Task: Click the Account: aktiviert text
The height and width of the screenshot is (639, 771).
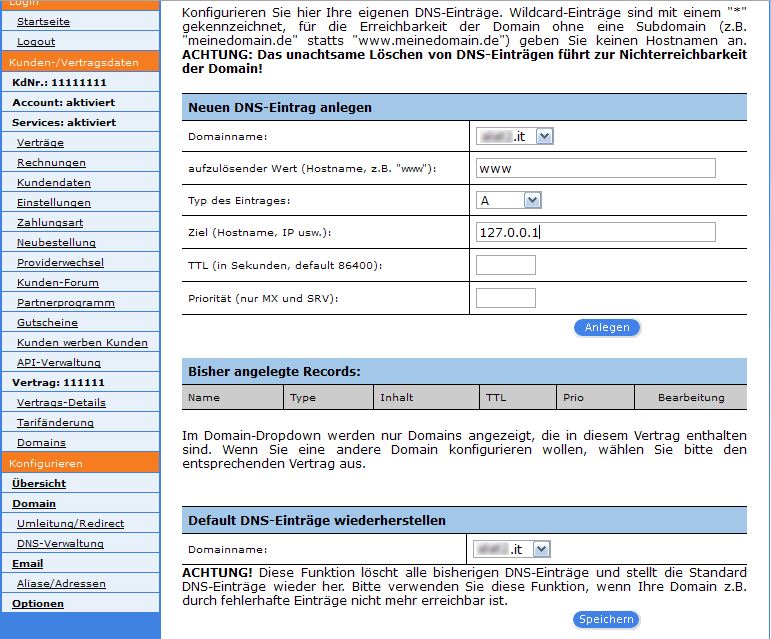Action: pos(63,103)
